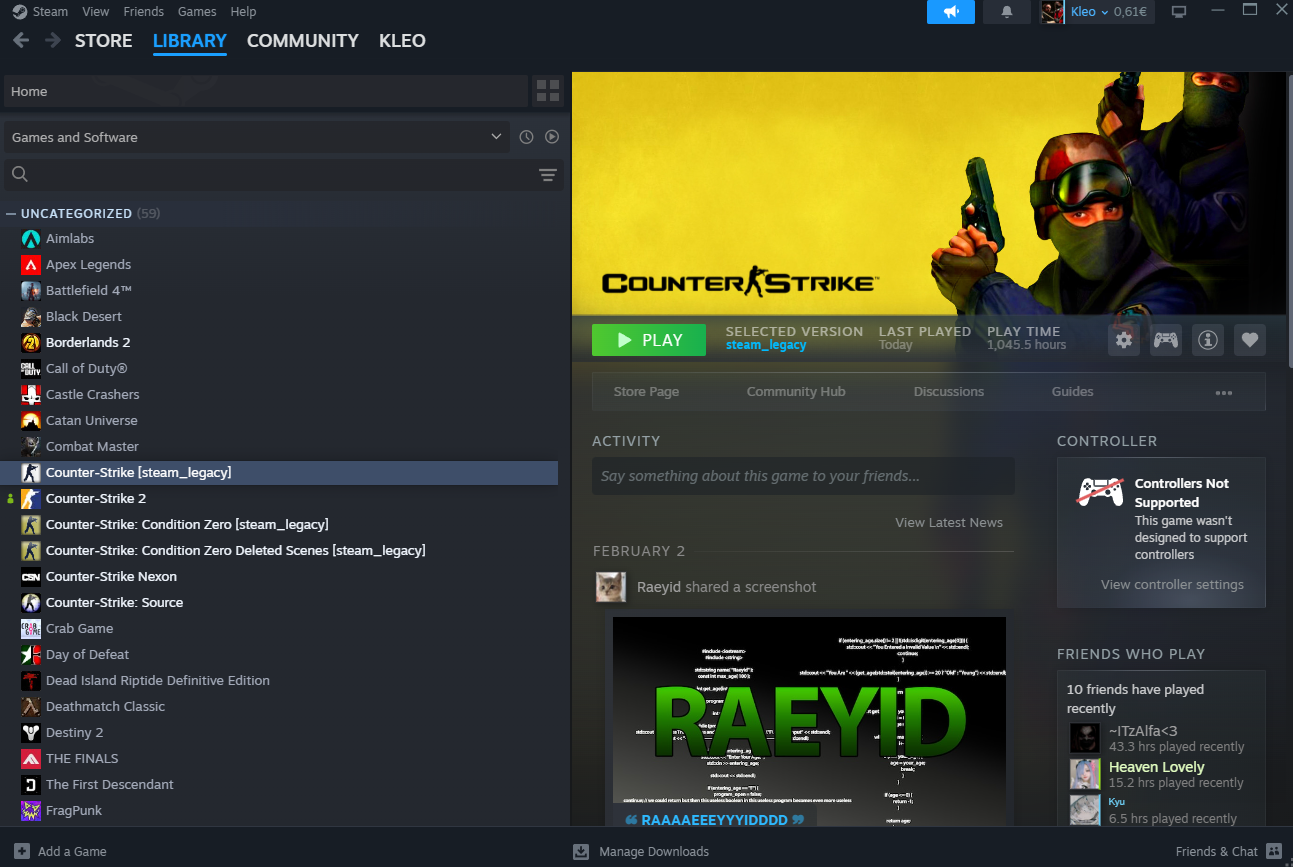This screenshot has width=1293, height=867.
Task: Click the activity status text field
Action: [802, 476]
